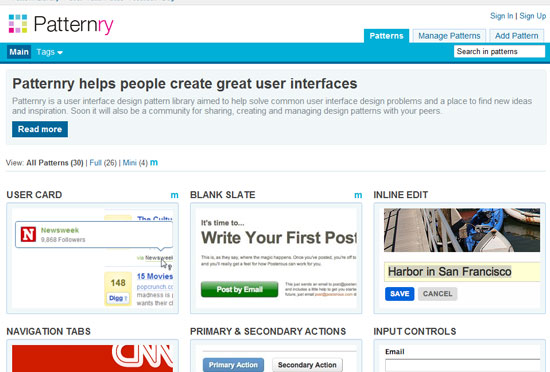The width and height of the screenshot is (550, 372).
Task: Open the harbor boat photo thumbnail
Action: [x=462, y=230]
